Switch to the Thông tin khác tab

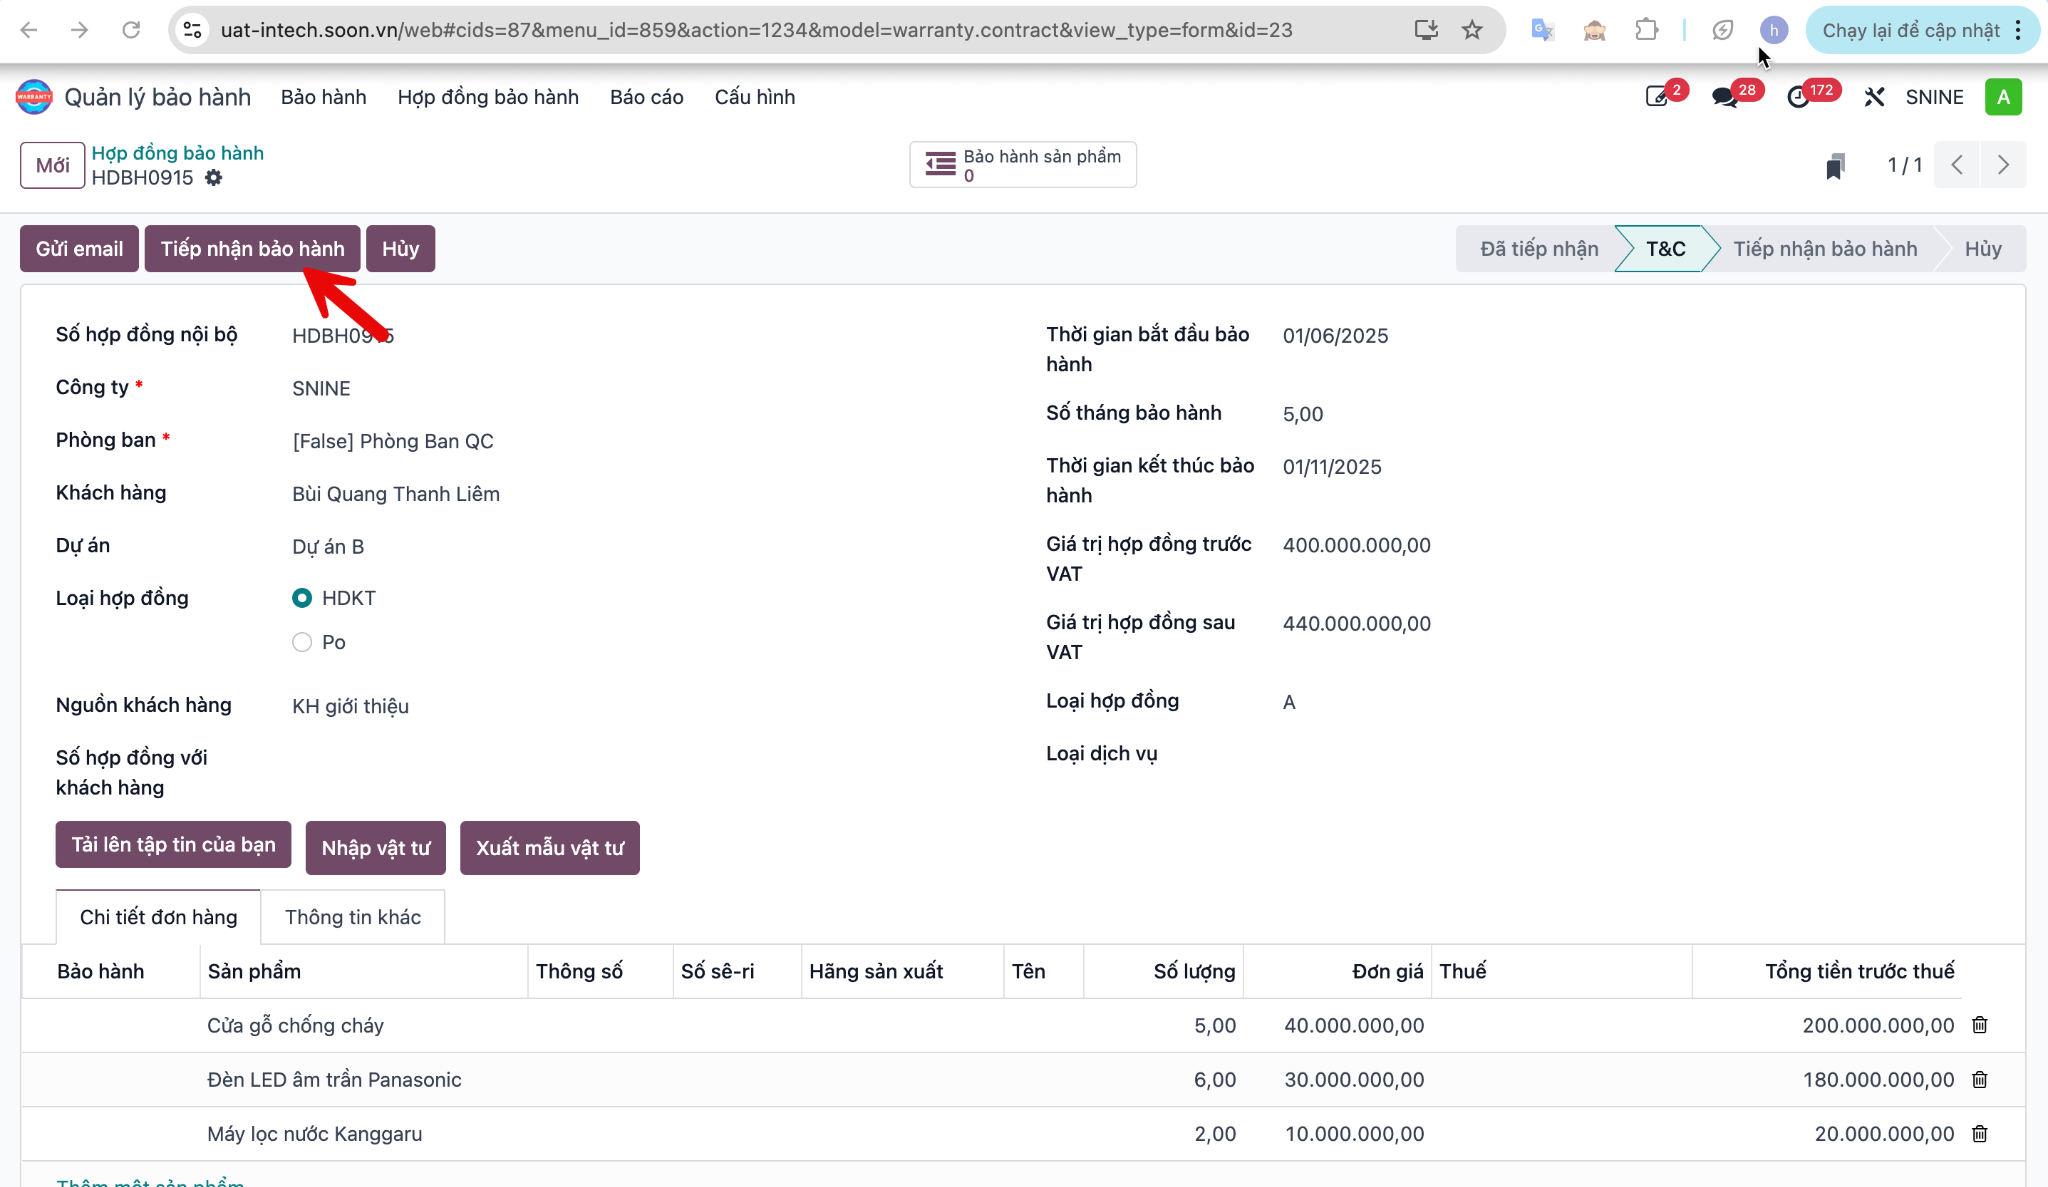[353, 917]
